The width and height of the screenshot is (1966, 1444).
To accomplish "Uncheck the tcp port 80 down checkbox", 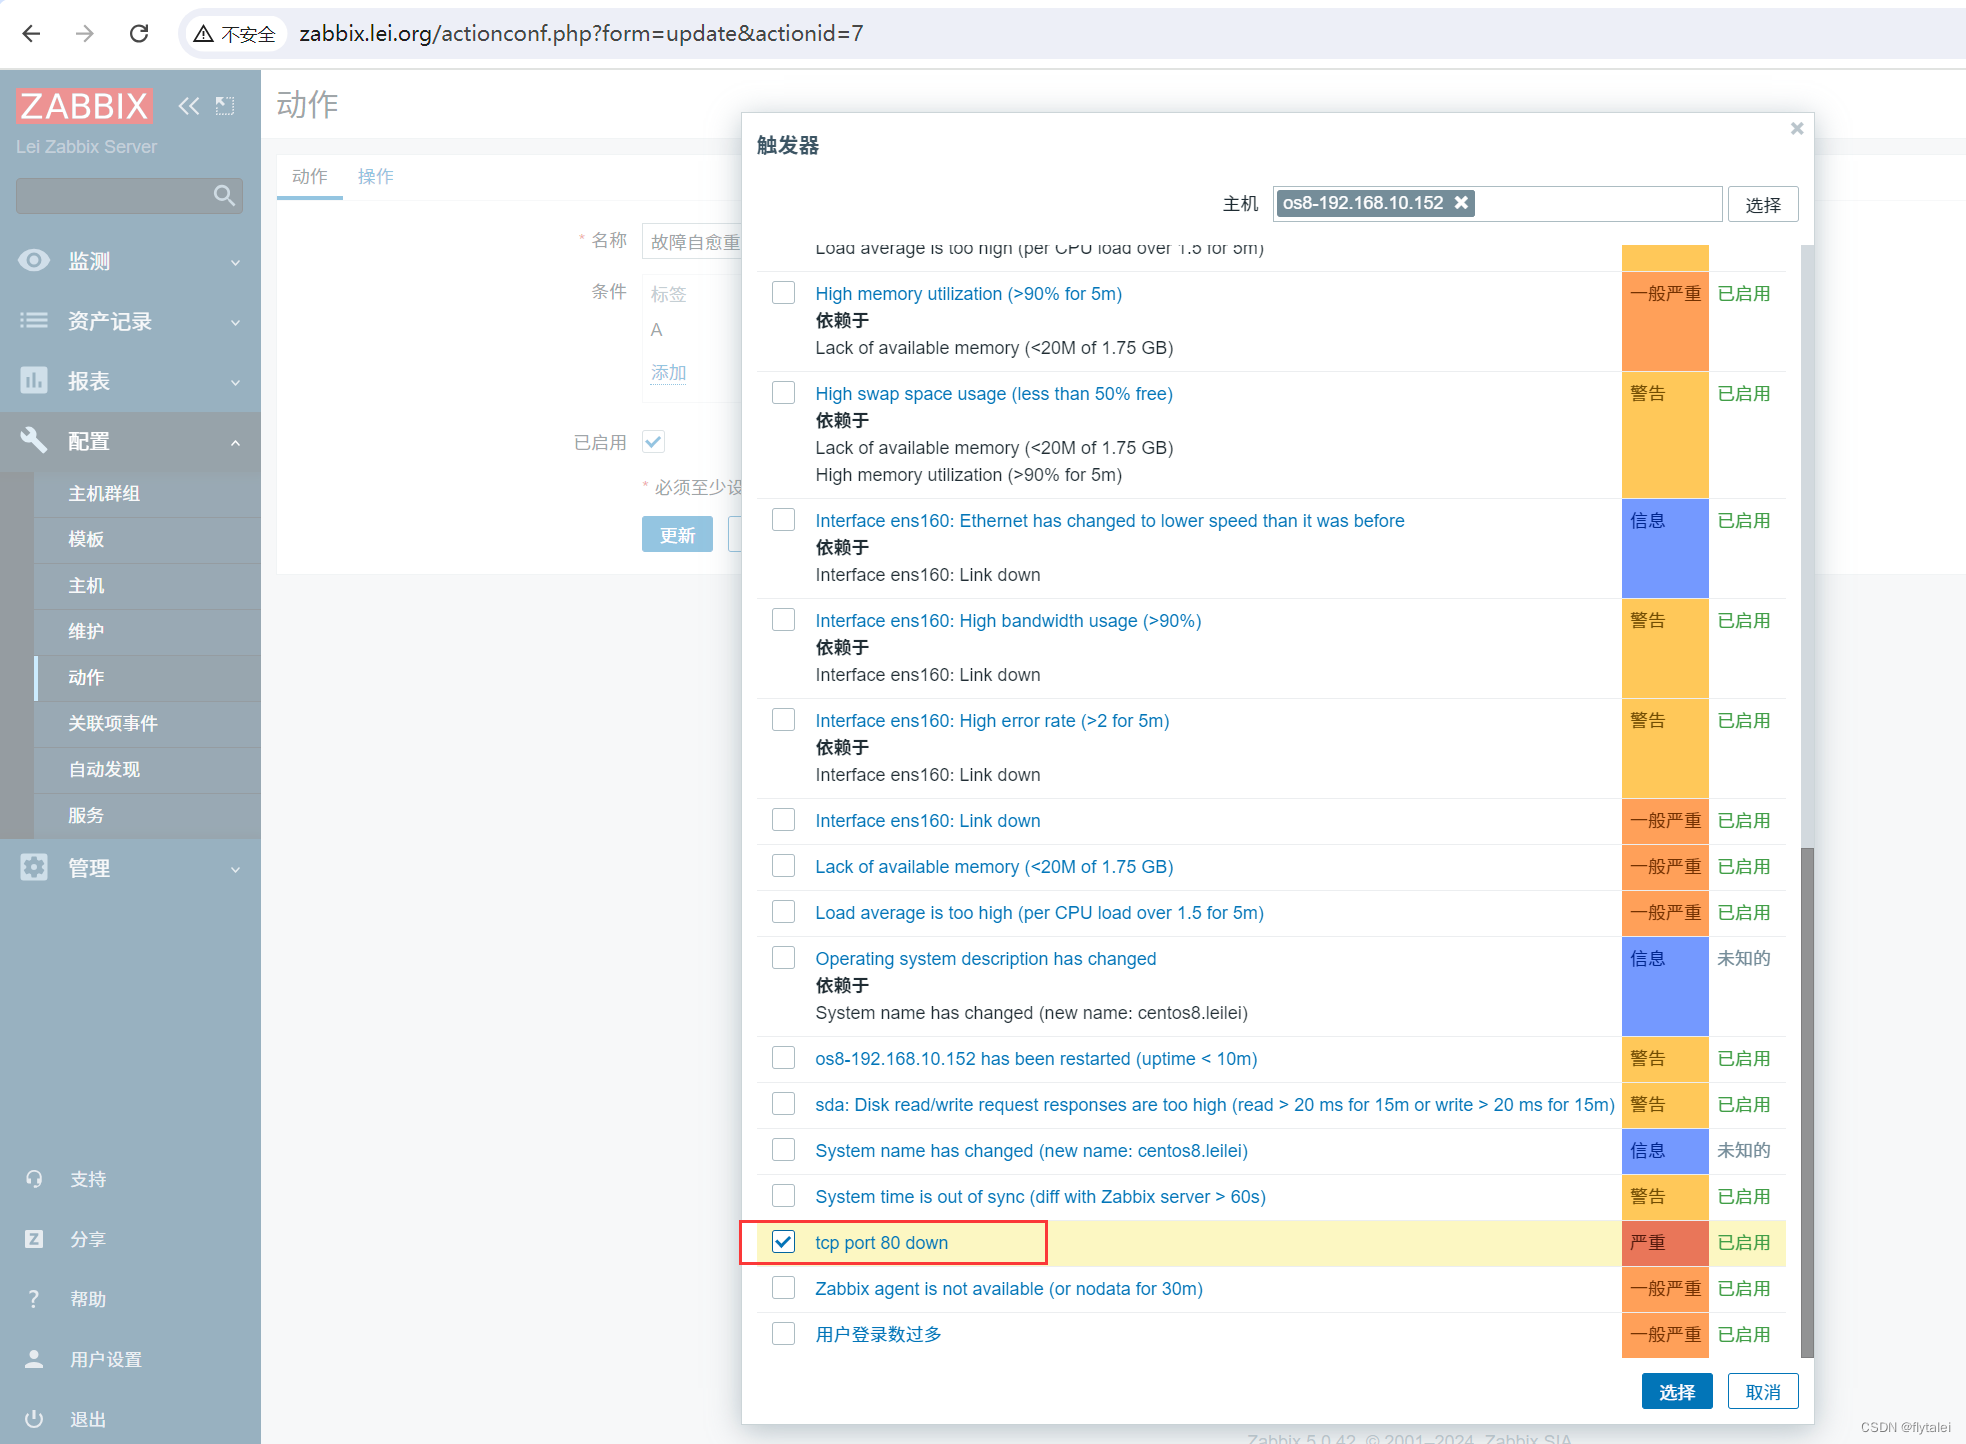I will pos(784,1242).
